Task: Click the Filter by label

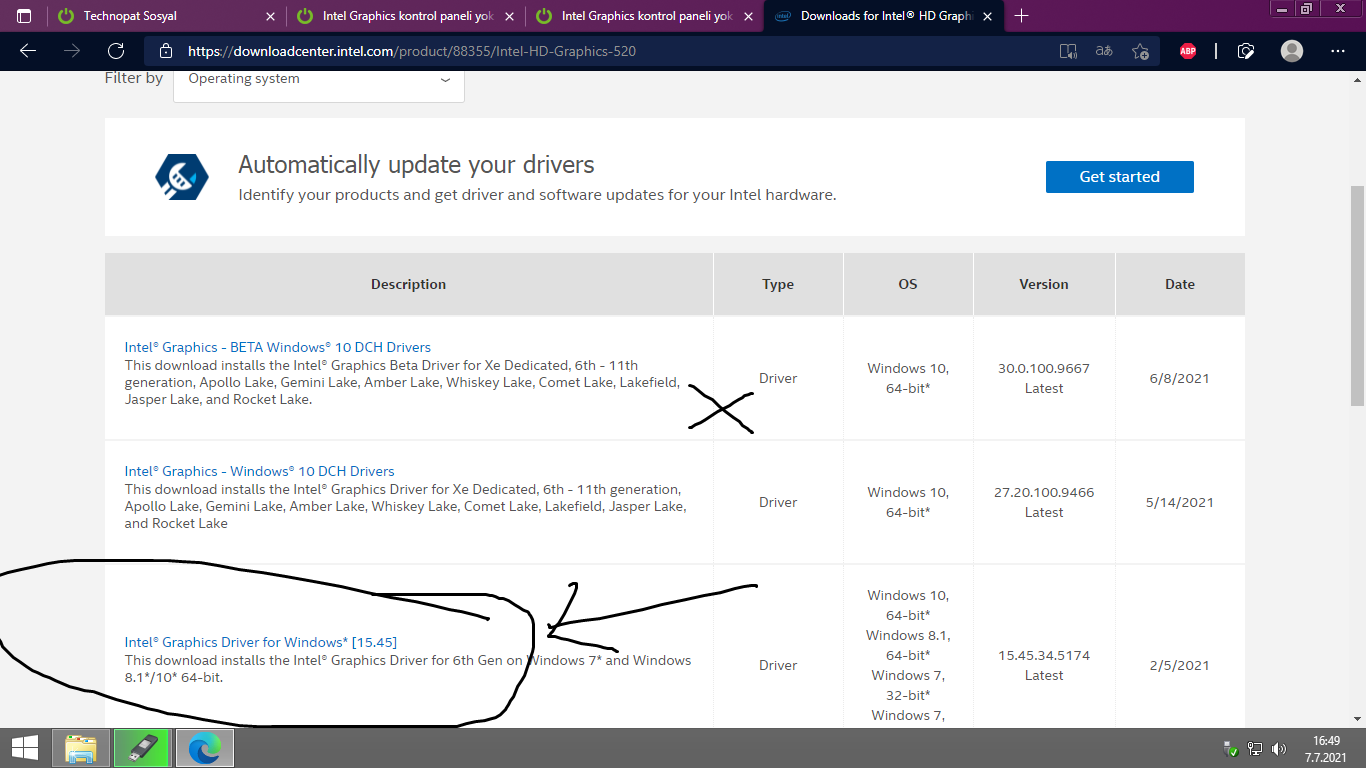Action: pyautogui.click(x=134, y=78)
